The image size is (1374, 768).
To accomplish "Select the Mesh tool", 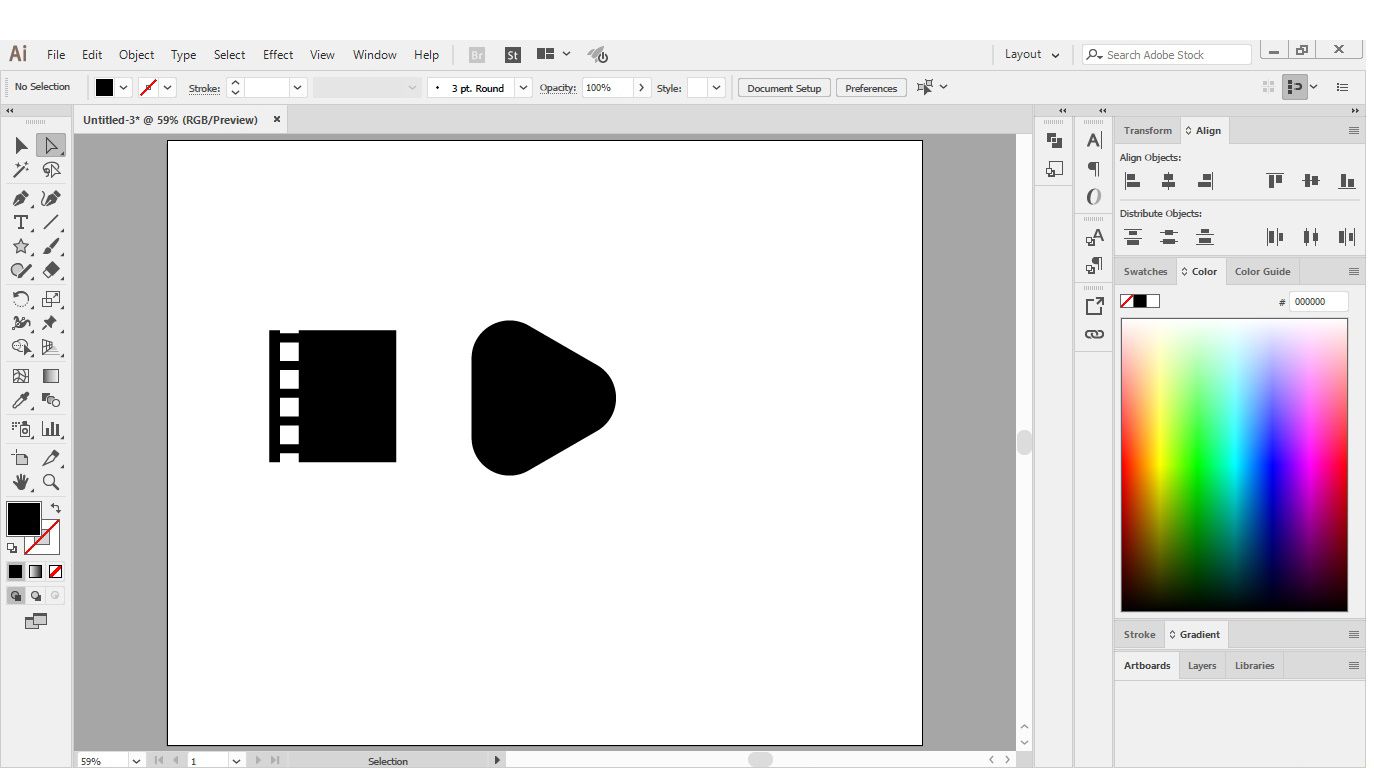I will (x=21, y=376).
